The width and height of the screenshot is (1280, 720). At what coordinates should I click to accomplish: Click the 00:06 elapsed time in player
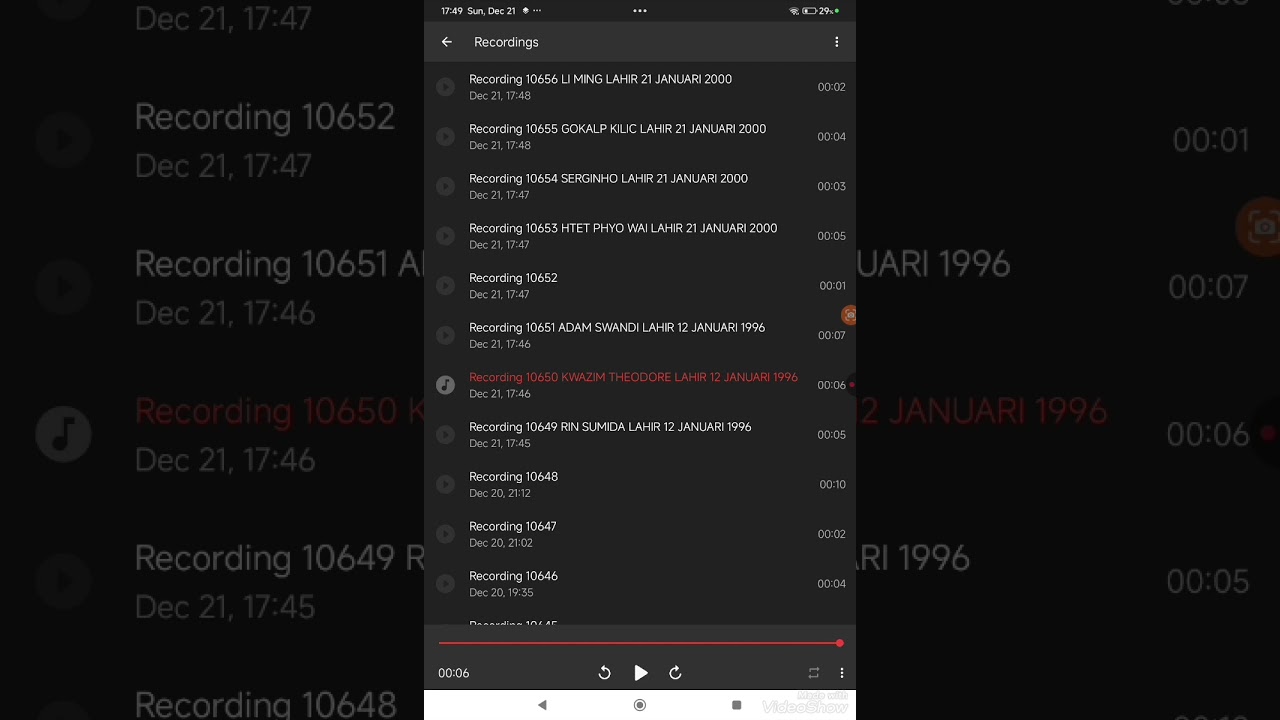(453, 673)
